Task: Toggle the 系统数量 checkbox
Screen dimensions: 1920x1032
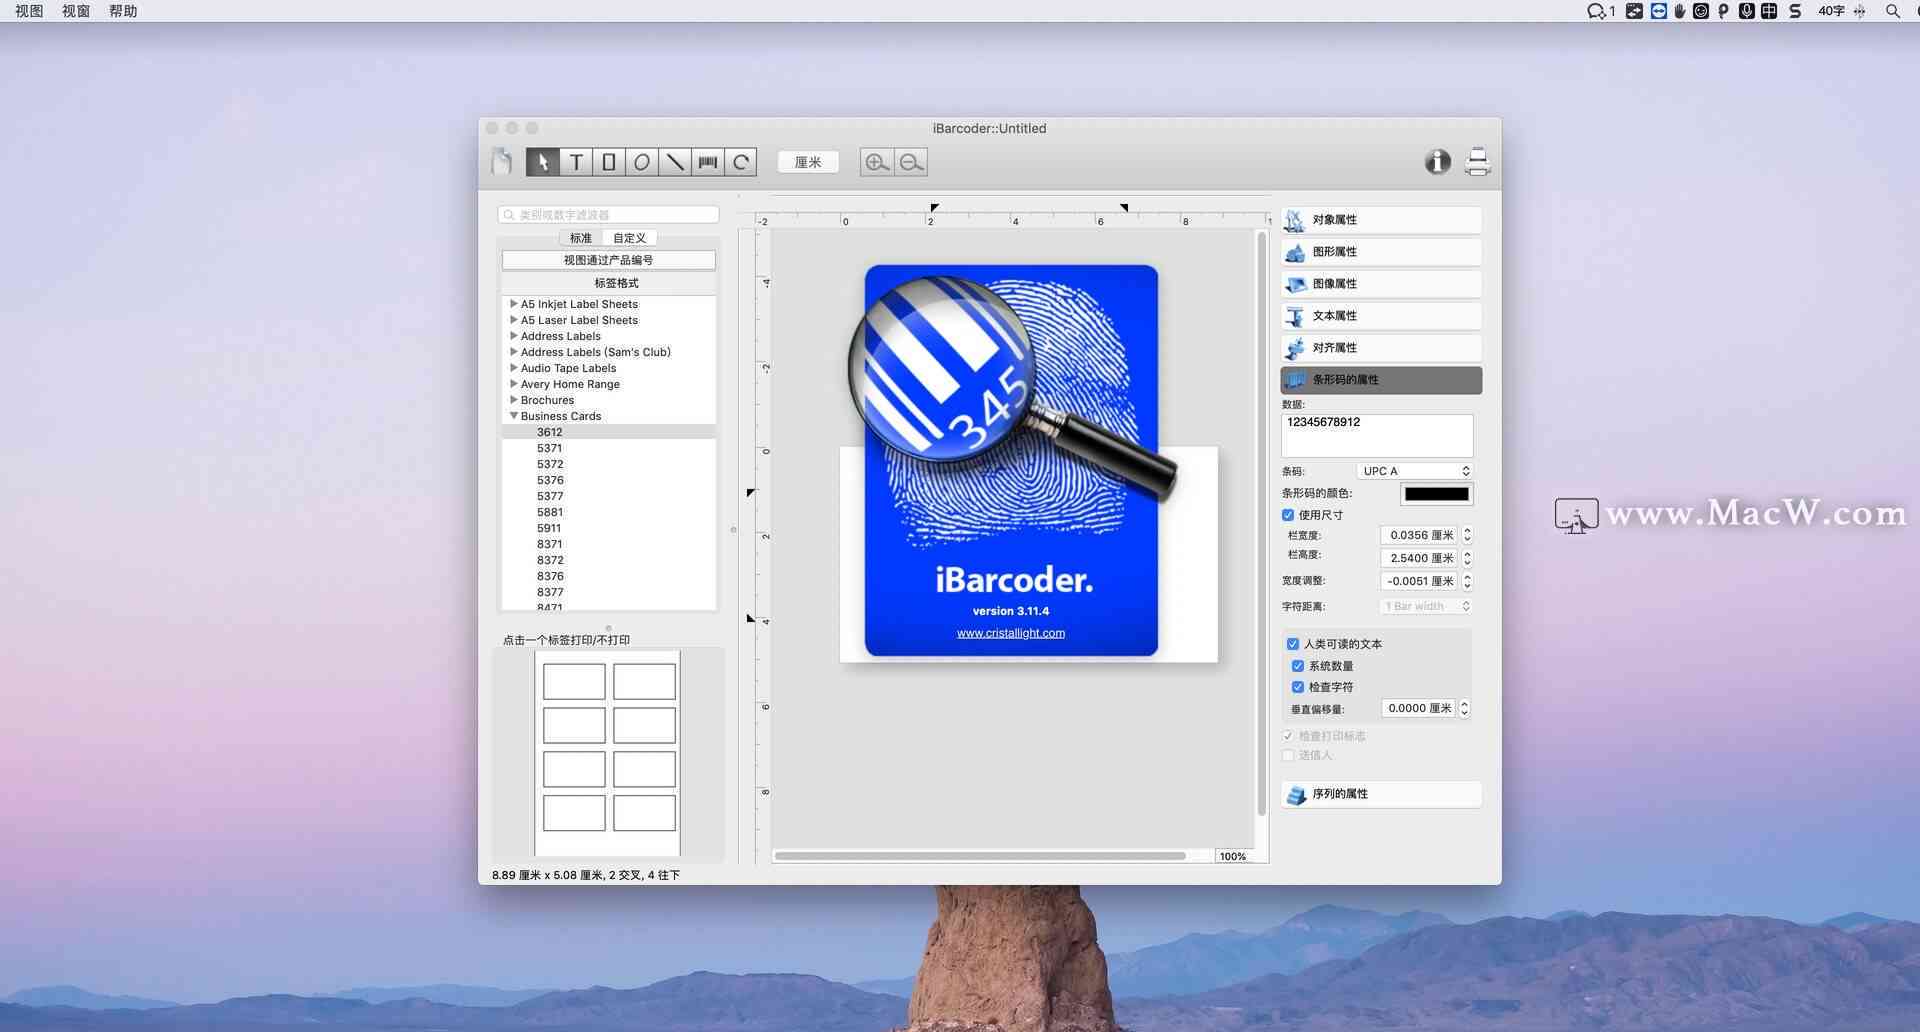Action: (x=1298, y=666)
